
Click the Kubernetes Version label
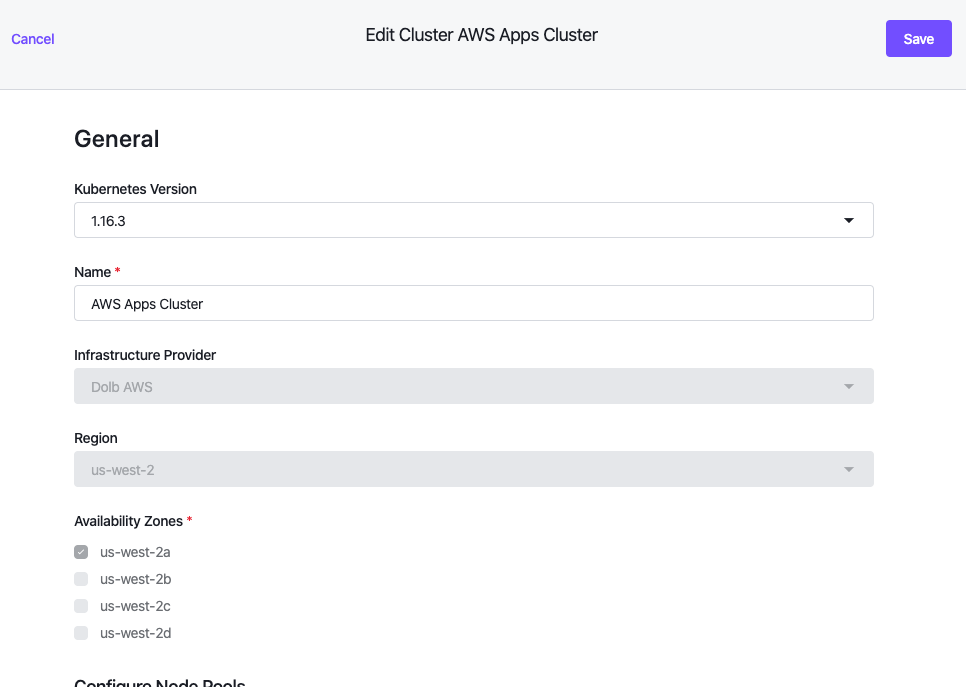(x=136, y=189)
